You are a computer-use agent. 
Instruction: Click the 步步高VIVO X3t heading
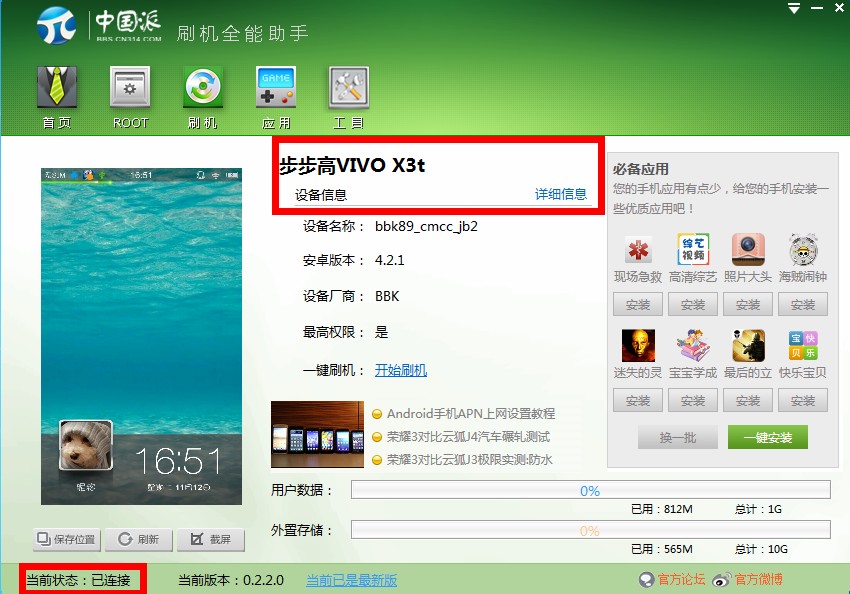click(352, 165)
